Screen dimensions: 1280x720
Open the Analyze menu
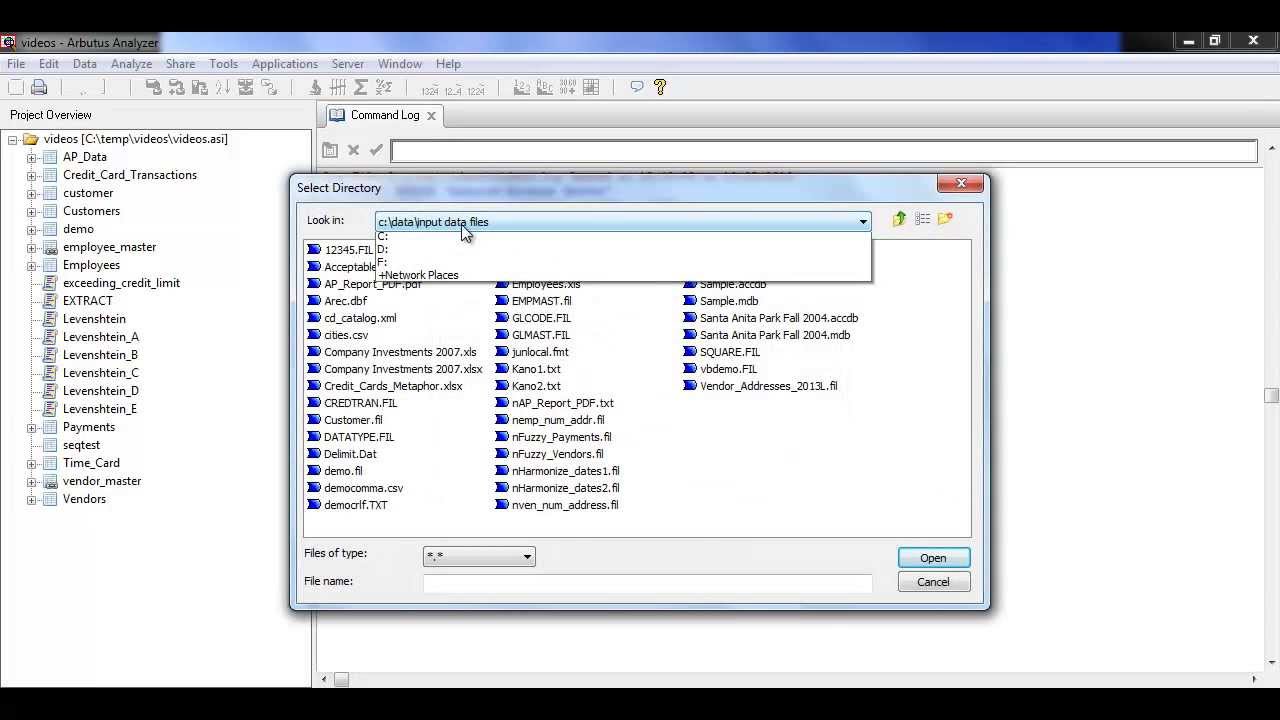pos(131,64)
